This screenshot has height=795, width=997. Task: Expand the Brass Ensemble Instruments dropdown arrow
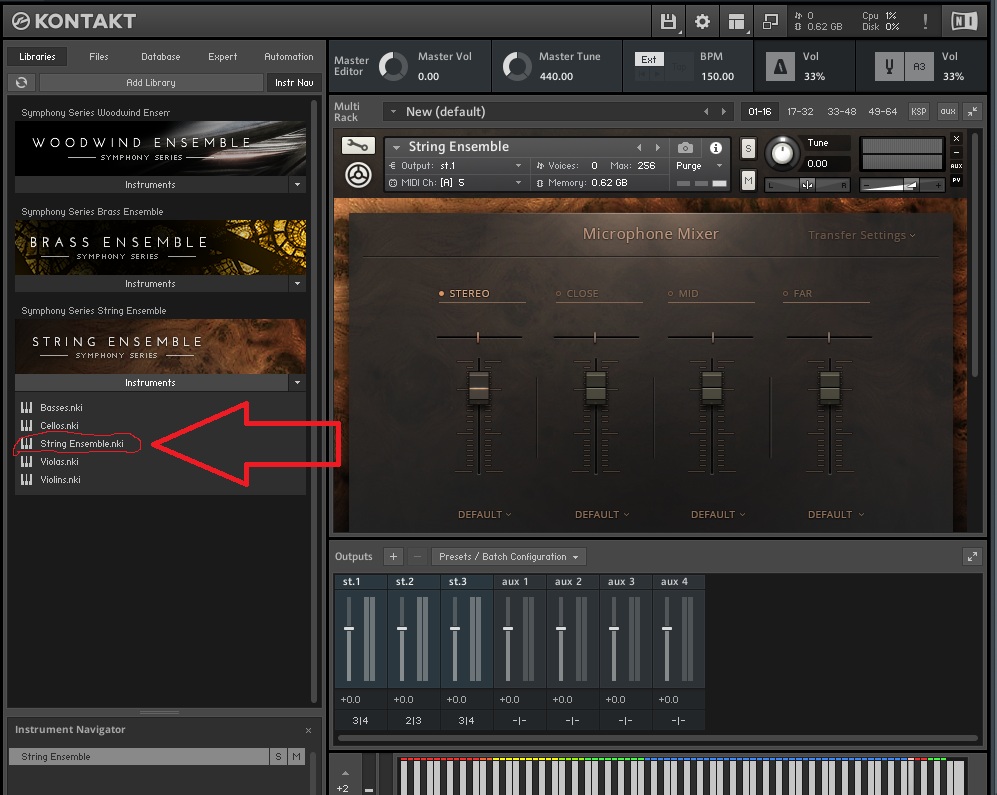pos(298,284)
